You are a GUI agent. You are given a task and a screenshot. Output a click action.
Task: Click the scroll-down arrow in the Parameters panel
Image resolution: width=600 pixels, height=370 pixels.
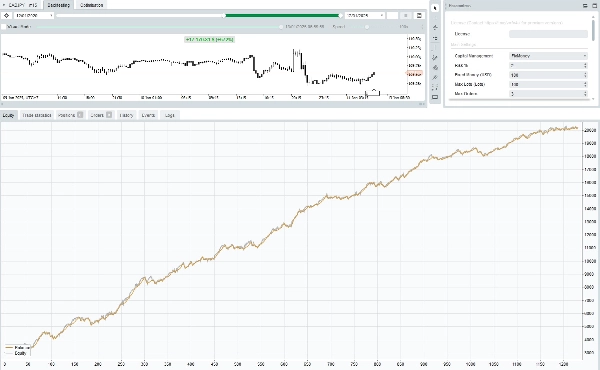593,99
